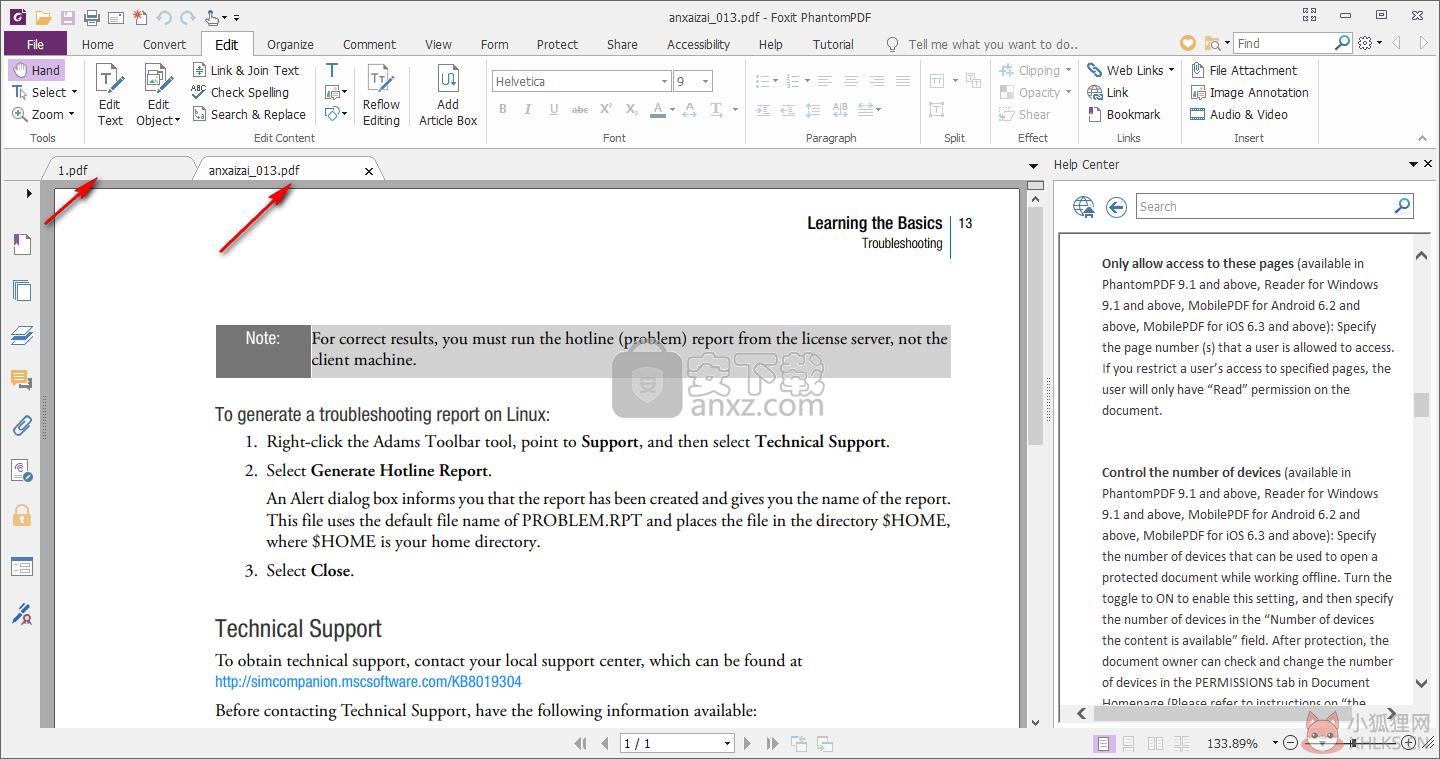Switch to the Home ribbon tab
This screenshot has width=1440, height=759.
click(x=98, y=44)
